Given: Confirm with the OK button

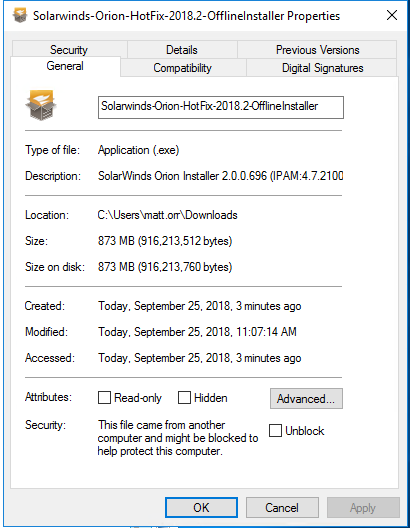Looking at the screenshot, I should pos(201,507).
